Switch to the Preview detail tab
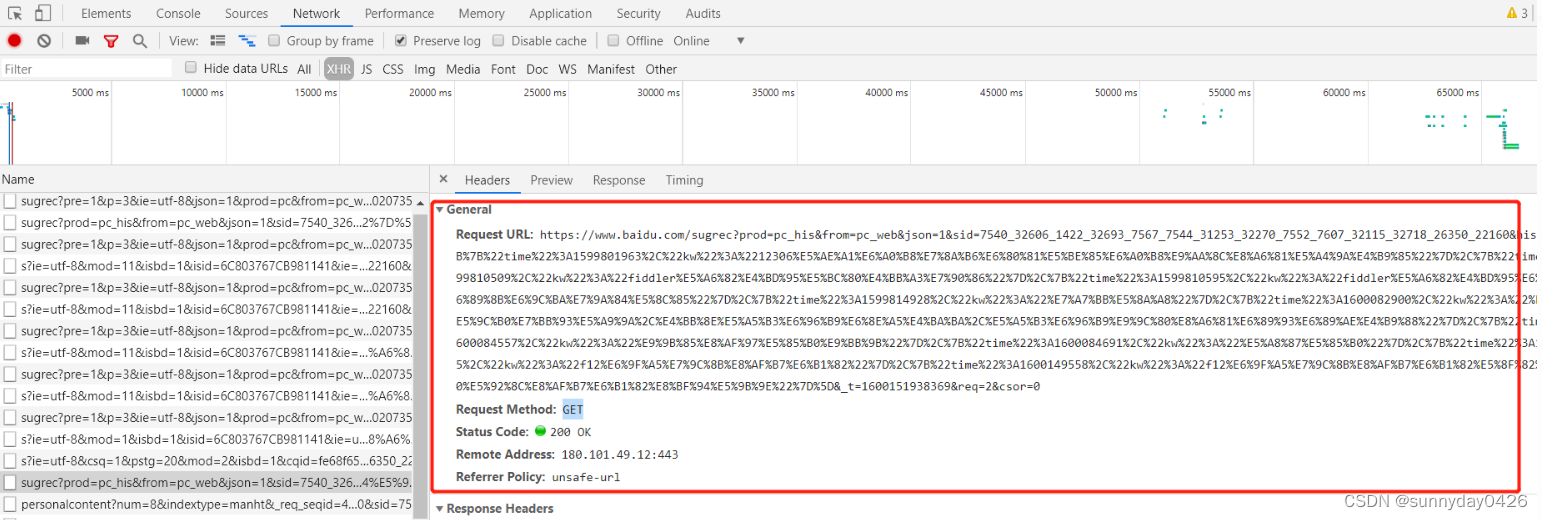 coord(551,180)
